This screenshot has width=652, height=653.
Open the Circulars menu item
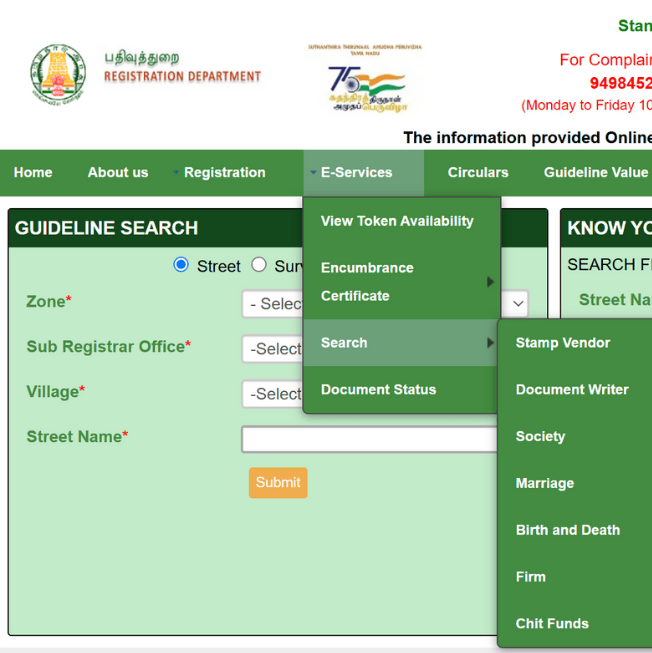[x=478, y=172]
